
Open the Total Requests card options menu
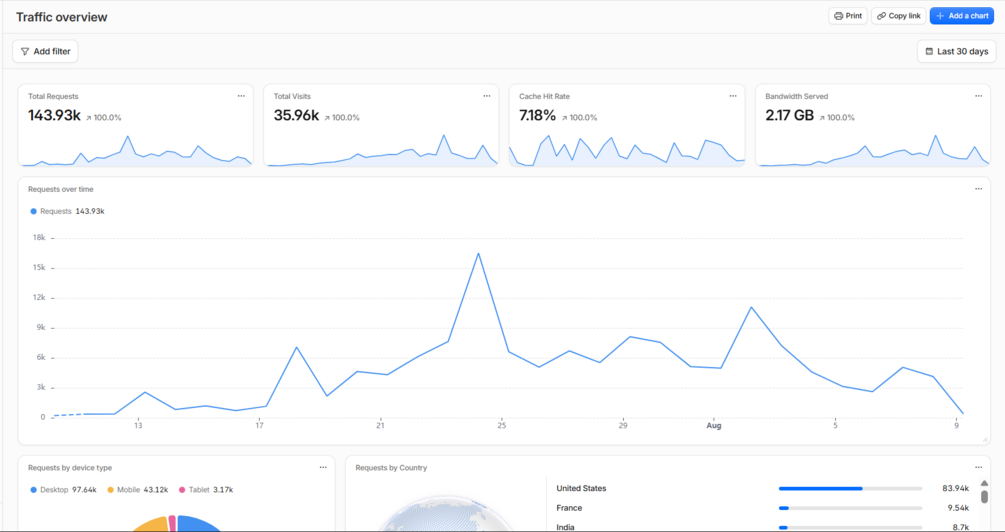(241, 96)
